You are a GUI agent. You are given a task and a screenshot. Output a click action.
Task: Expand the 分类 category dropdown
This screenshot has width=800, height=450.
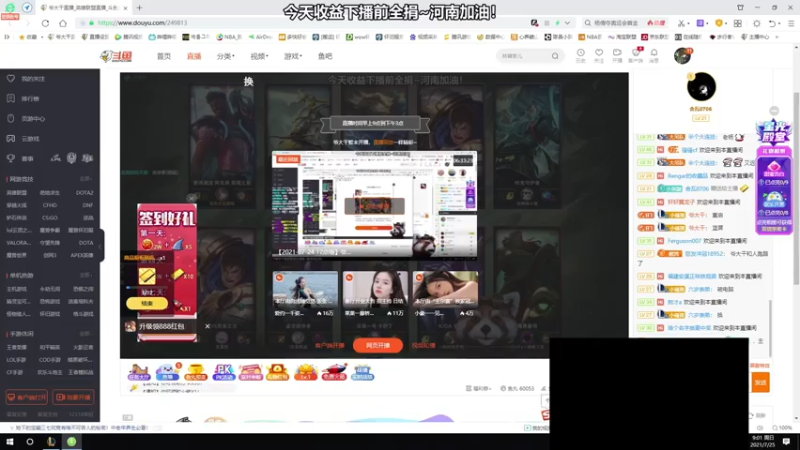(226, 56)
